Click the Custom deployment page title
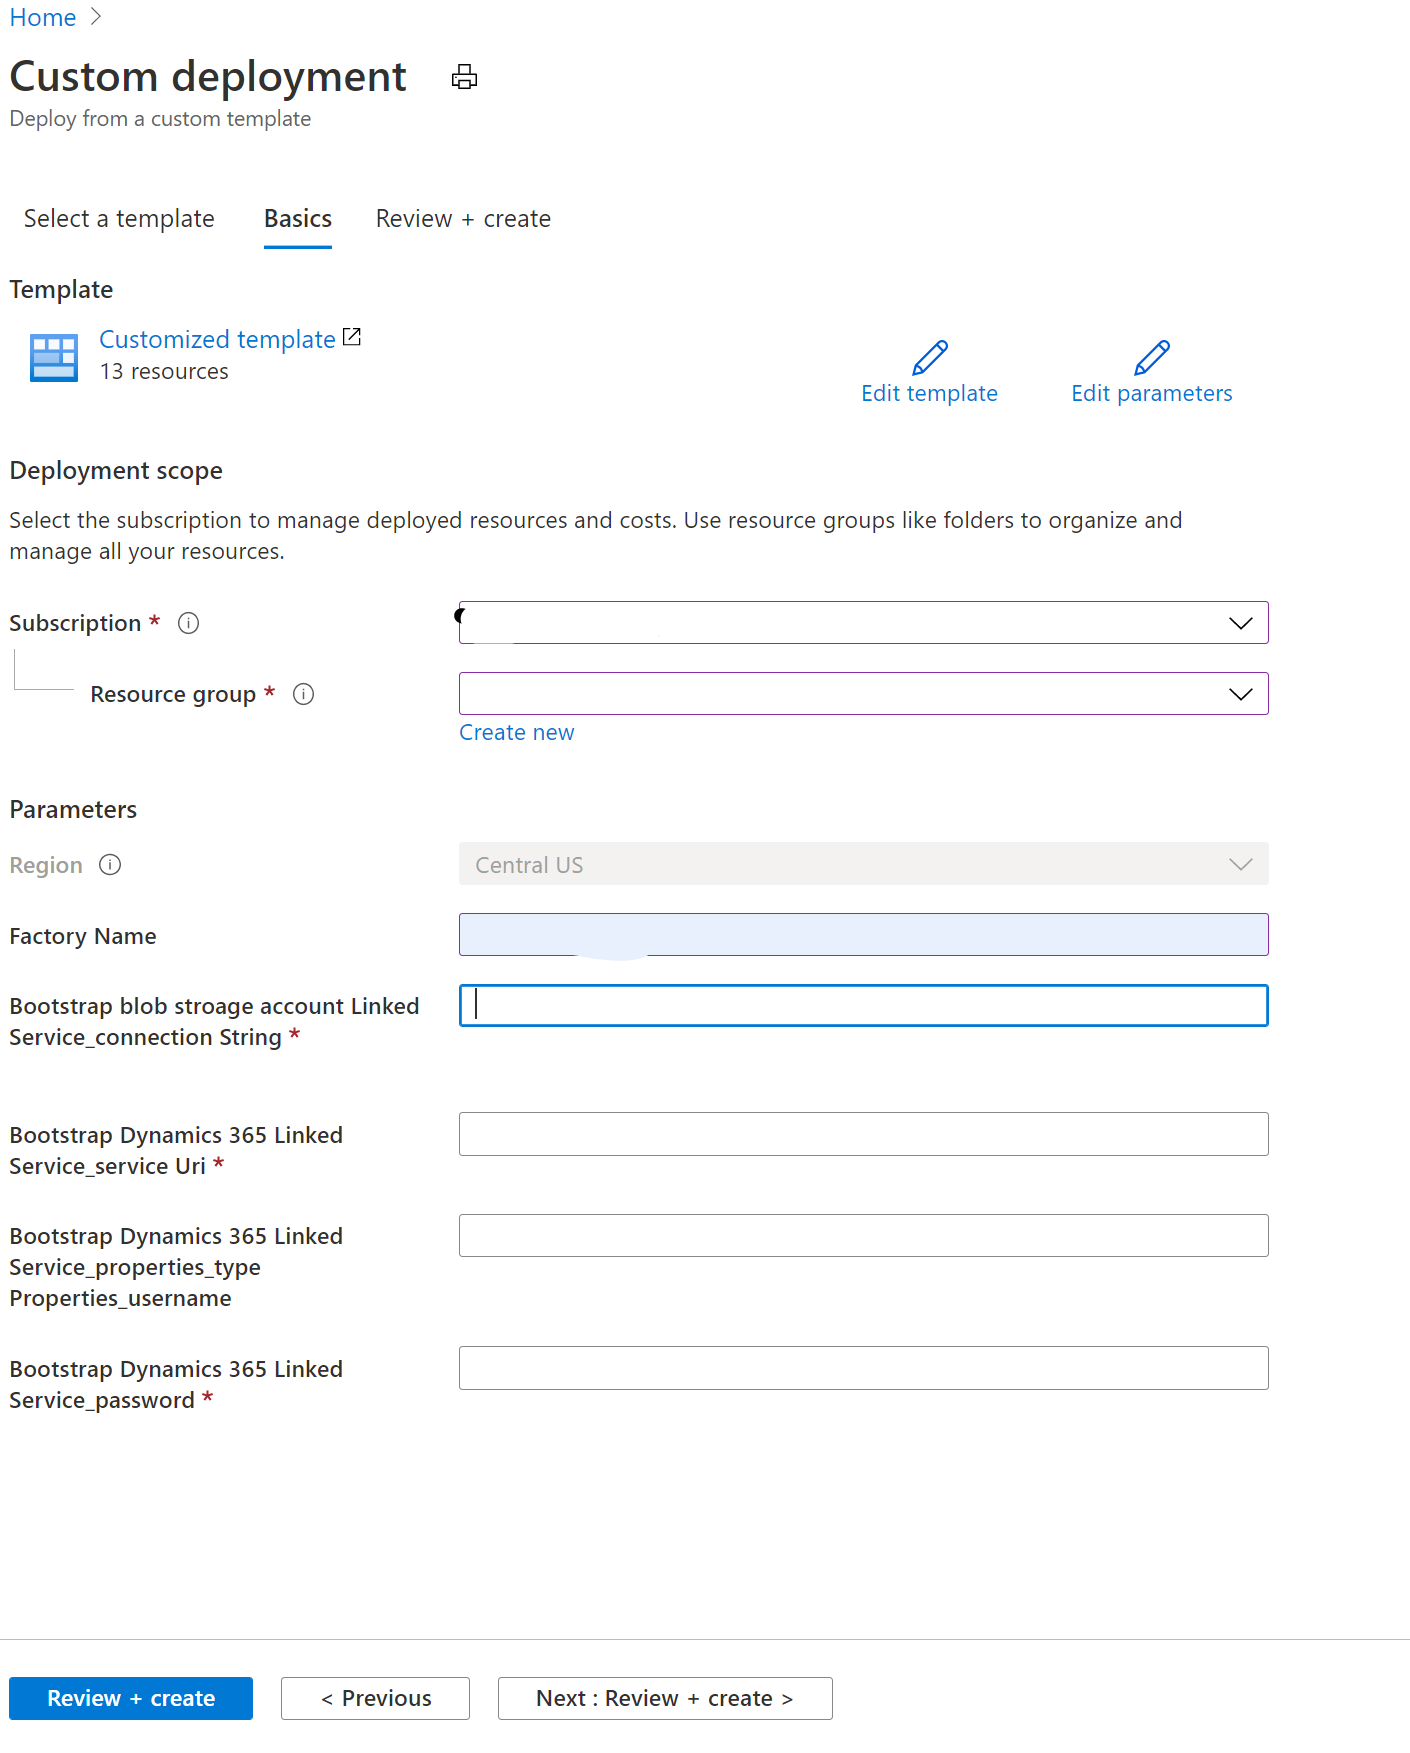The width and height of the screenshot is (1410, 1753). 208,77
